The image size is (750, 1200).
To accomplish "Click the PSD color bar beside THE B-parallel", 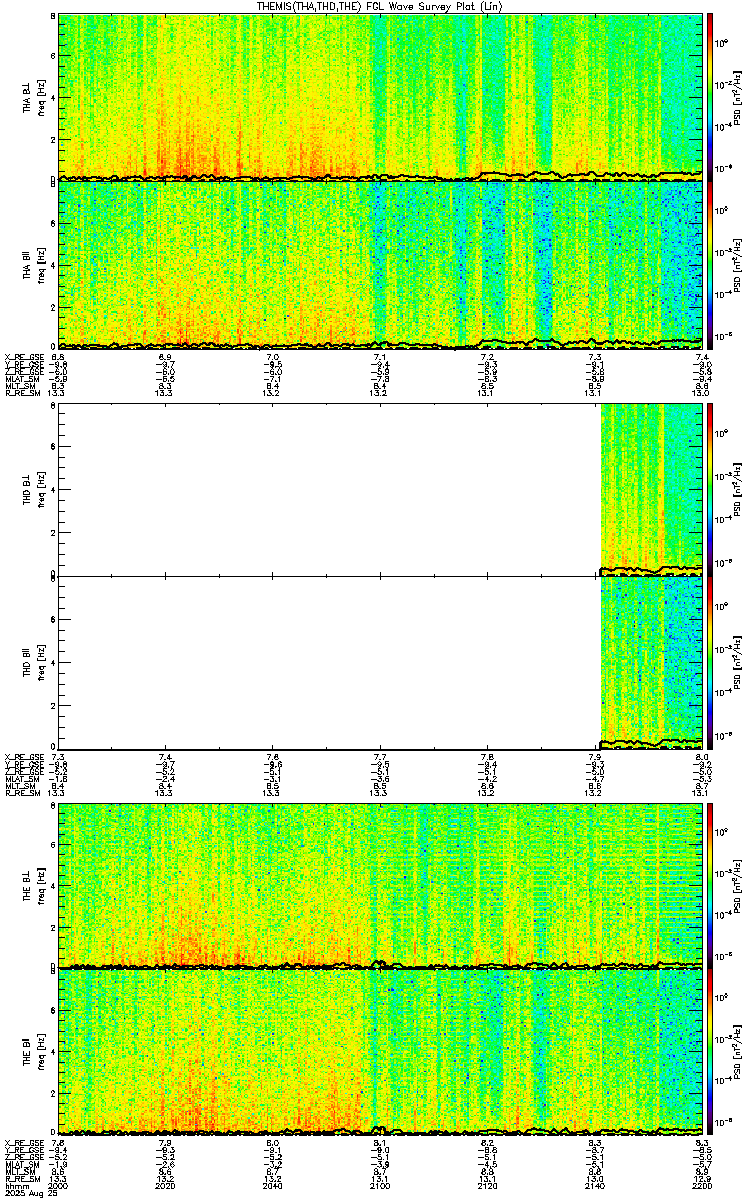I will tap(710, 1052).
